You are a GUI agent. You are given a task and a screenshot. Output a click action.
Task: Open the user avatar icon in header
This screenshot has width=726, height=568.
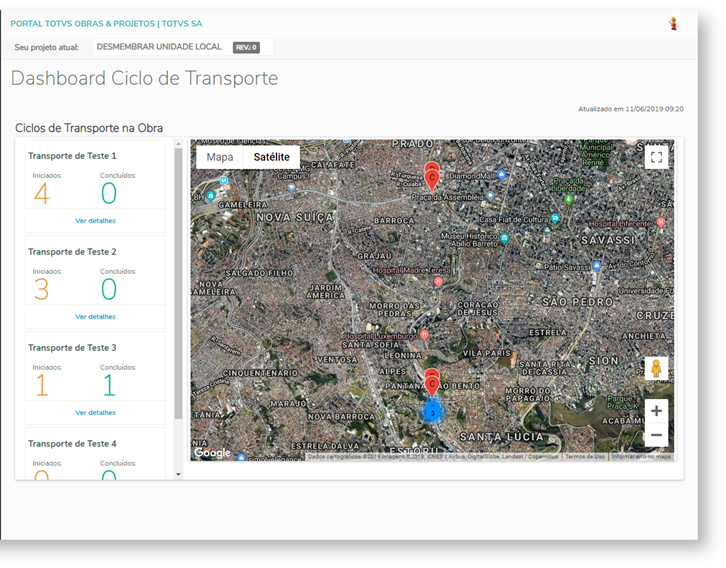(x=673, y=24)
